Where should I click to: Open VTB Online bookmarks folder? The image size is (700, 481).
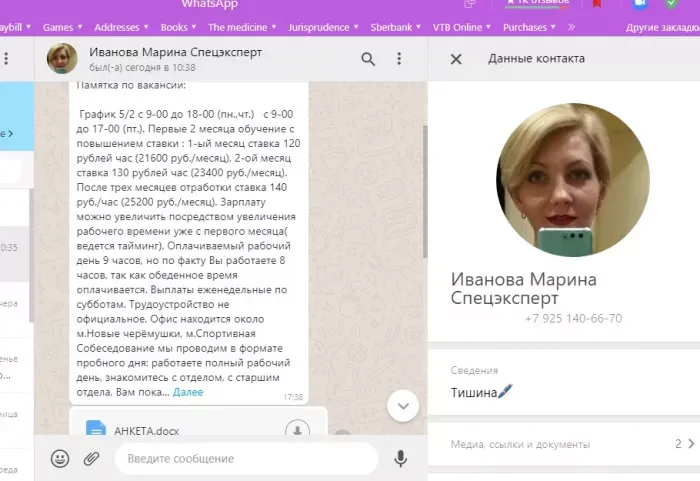click(x=462, y=27)
